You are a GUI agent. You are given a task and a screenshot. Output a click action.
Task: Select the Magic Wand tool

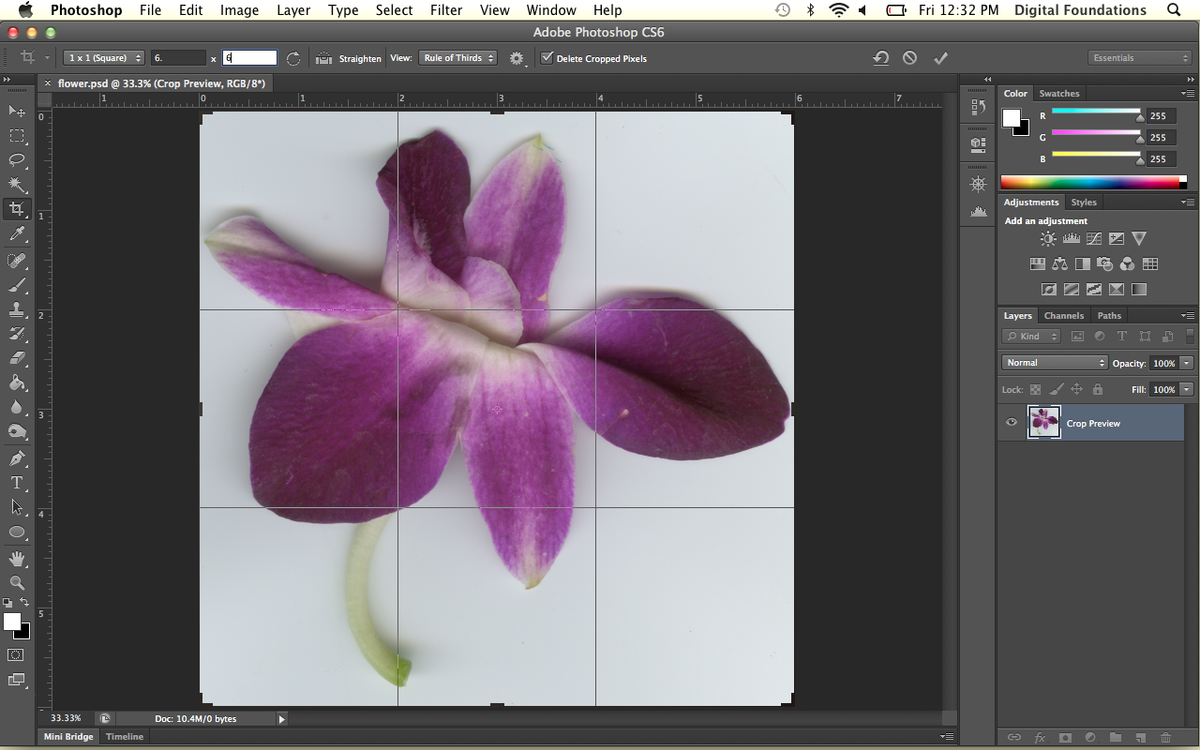(17, 185)
